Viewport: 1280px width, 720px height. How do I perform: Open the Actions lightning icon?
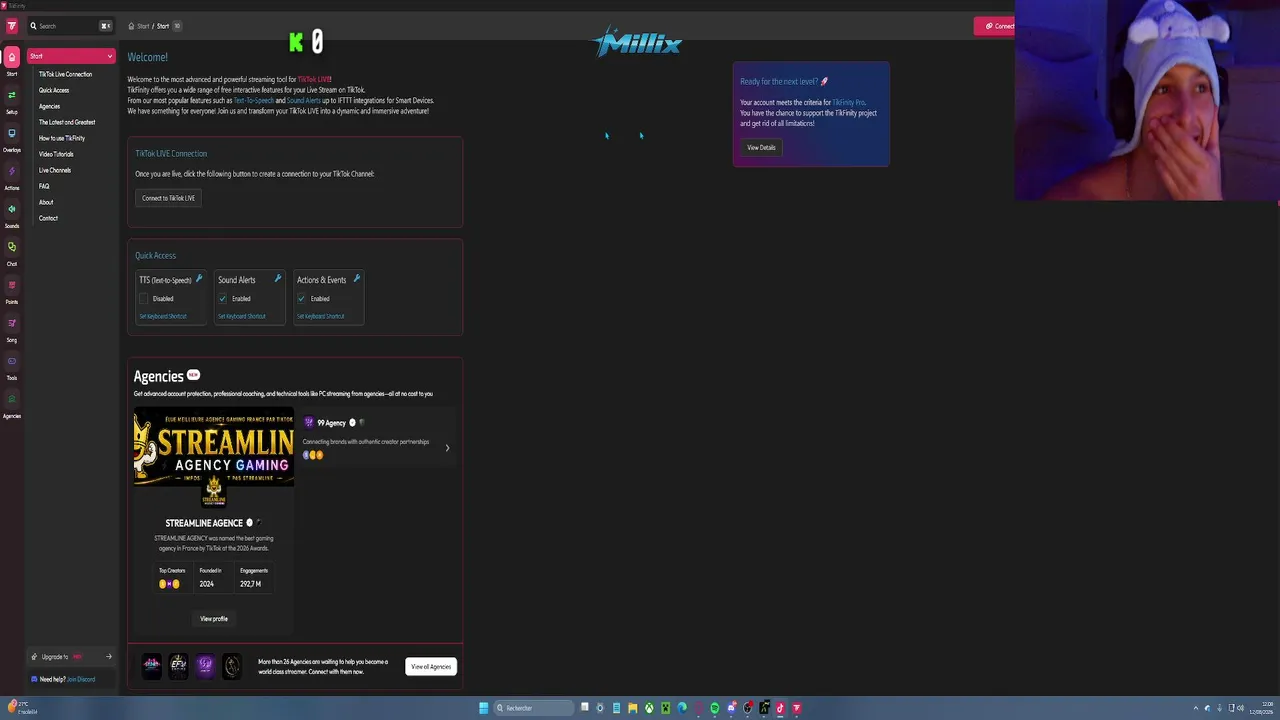coord(12,171)
